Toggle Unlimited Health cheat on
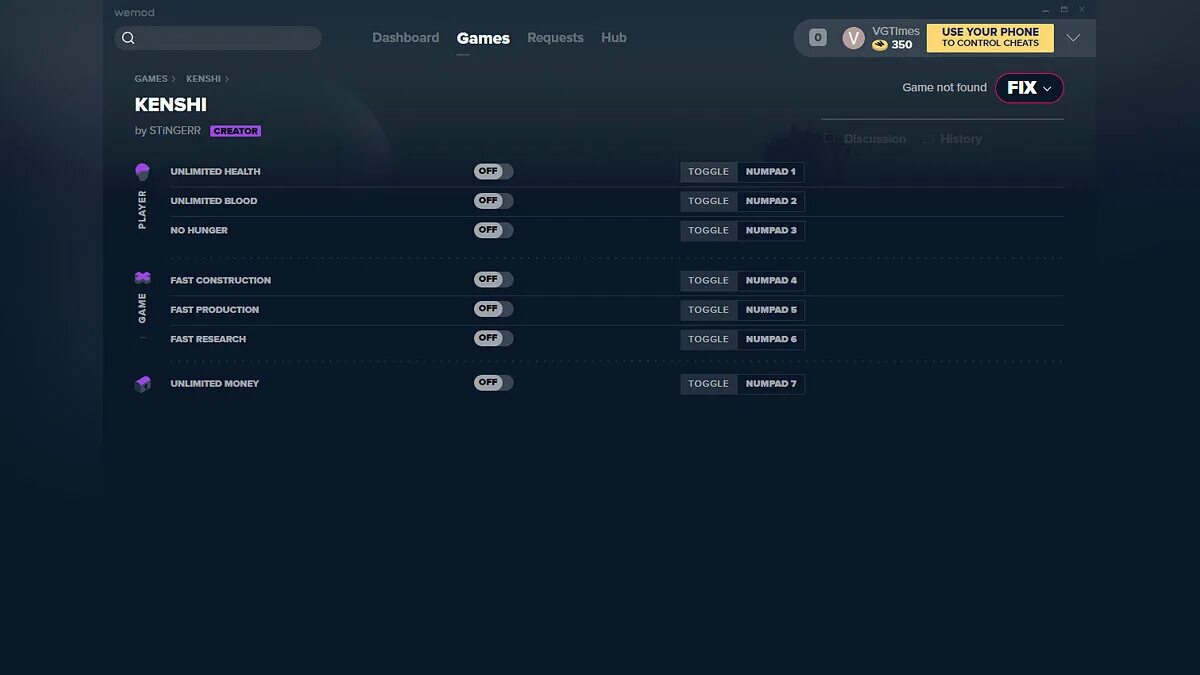The width and height of the screenshot is (1200, 675). 493,172
